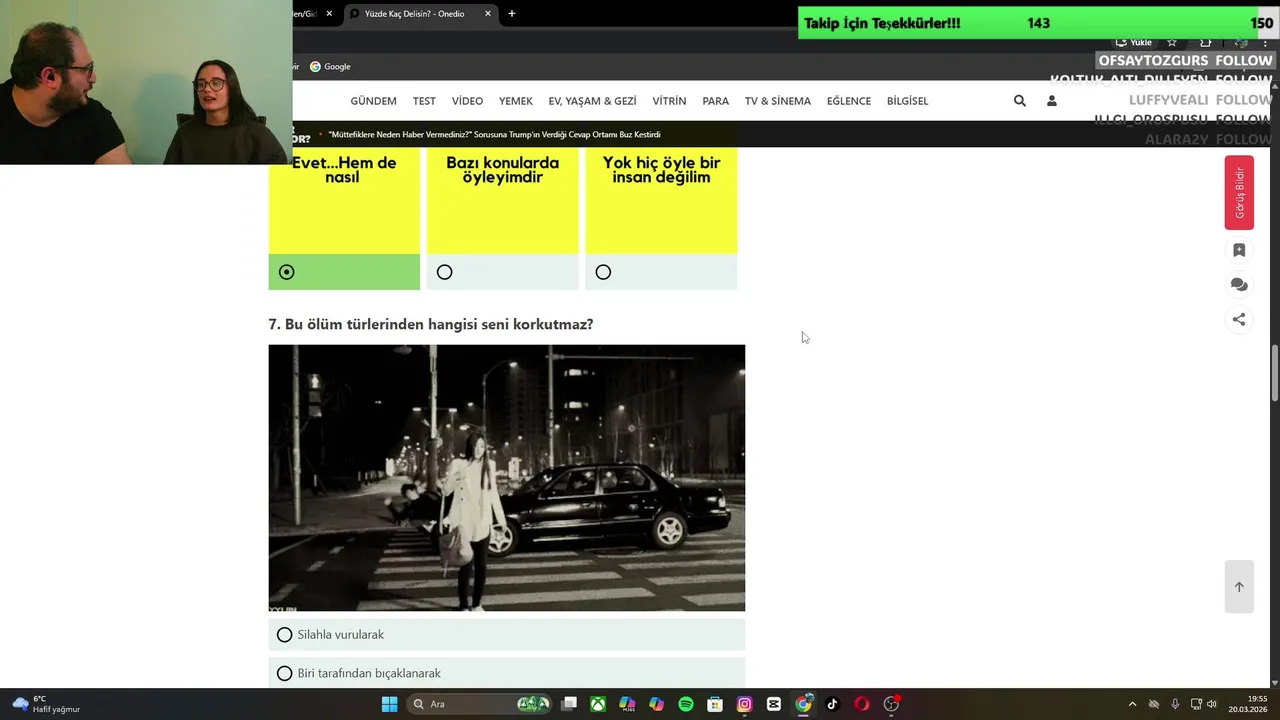Image resolution: width=1280 pixels, height=720 pixels.
Task: Open the user account profile icon
Action: (x=1051, y=101)
